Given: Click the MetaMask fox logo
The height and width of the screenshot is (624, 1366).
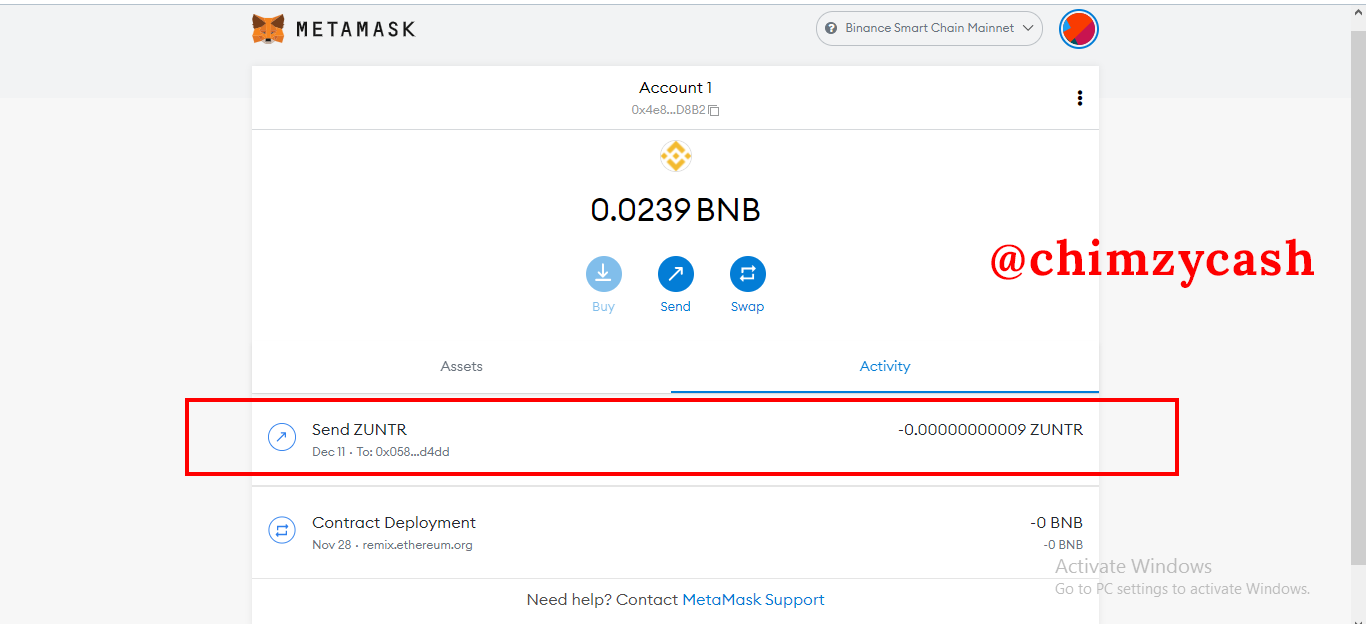Looking at the screenshot, I should click(268, 29).
